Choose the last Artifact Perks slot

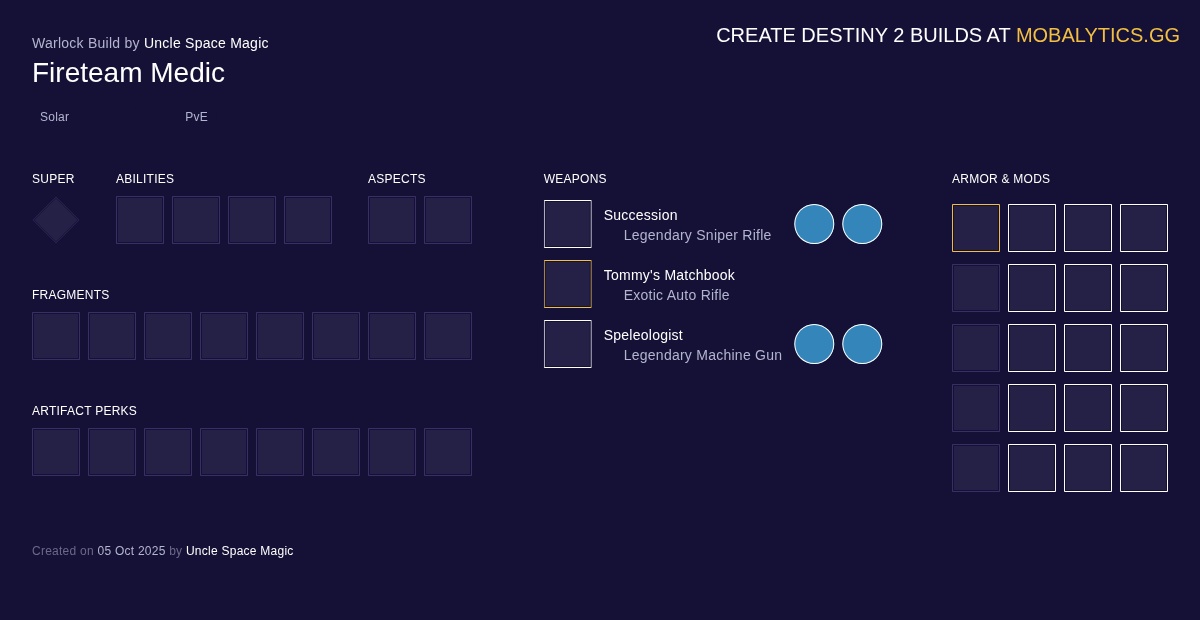coord(448,452)
